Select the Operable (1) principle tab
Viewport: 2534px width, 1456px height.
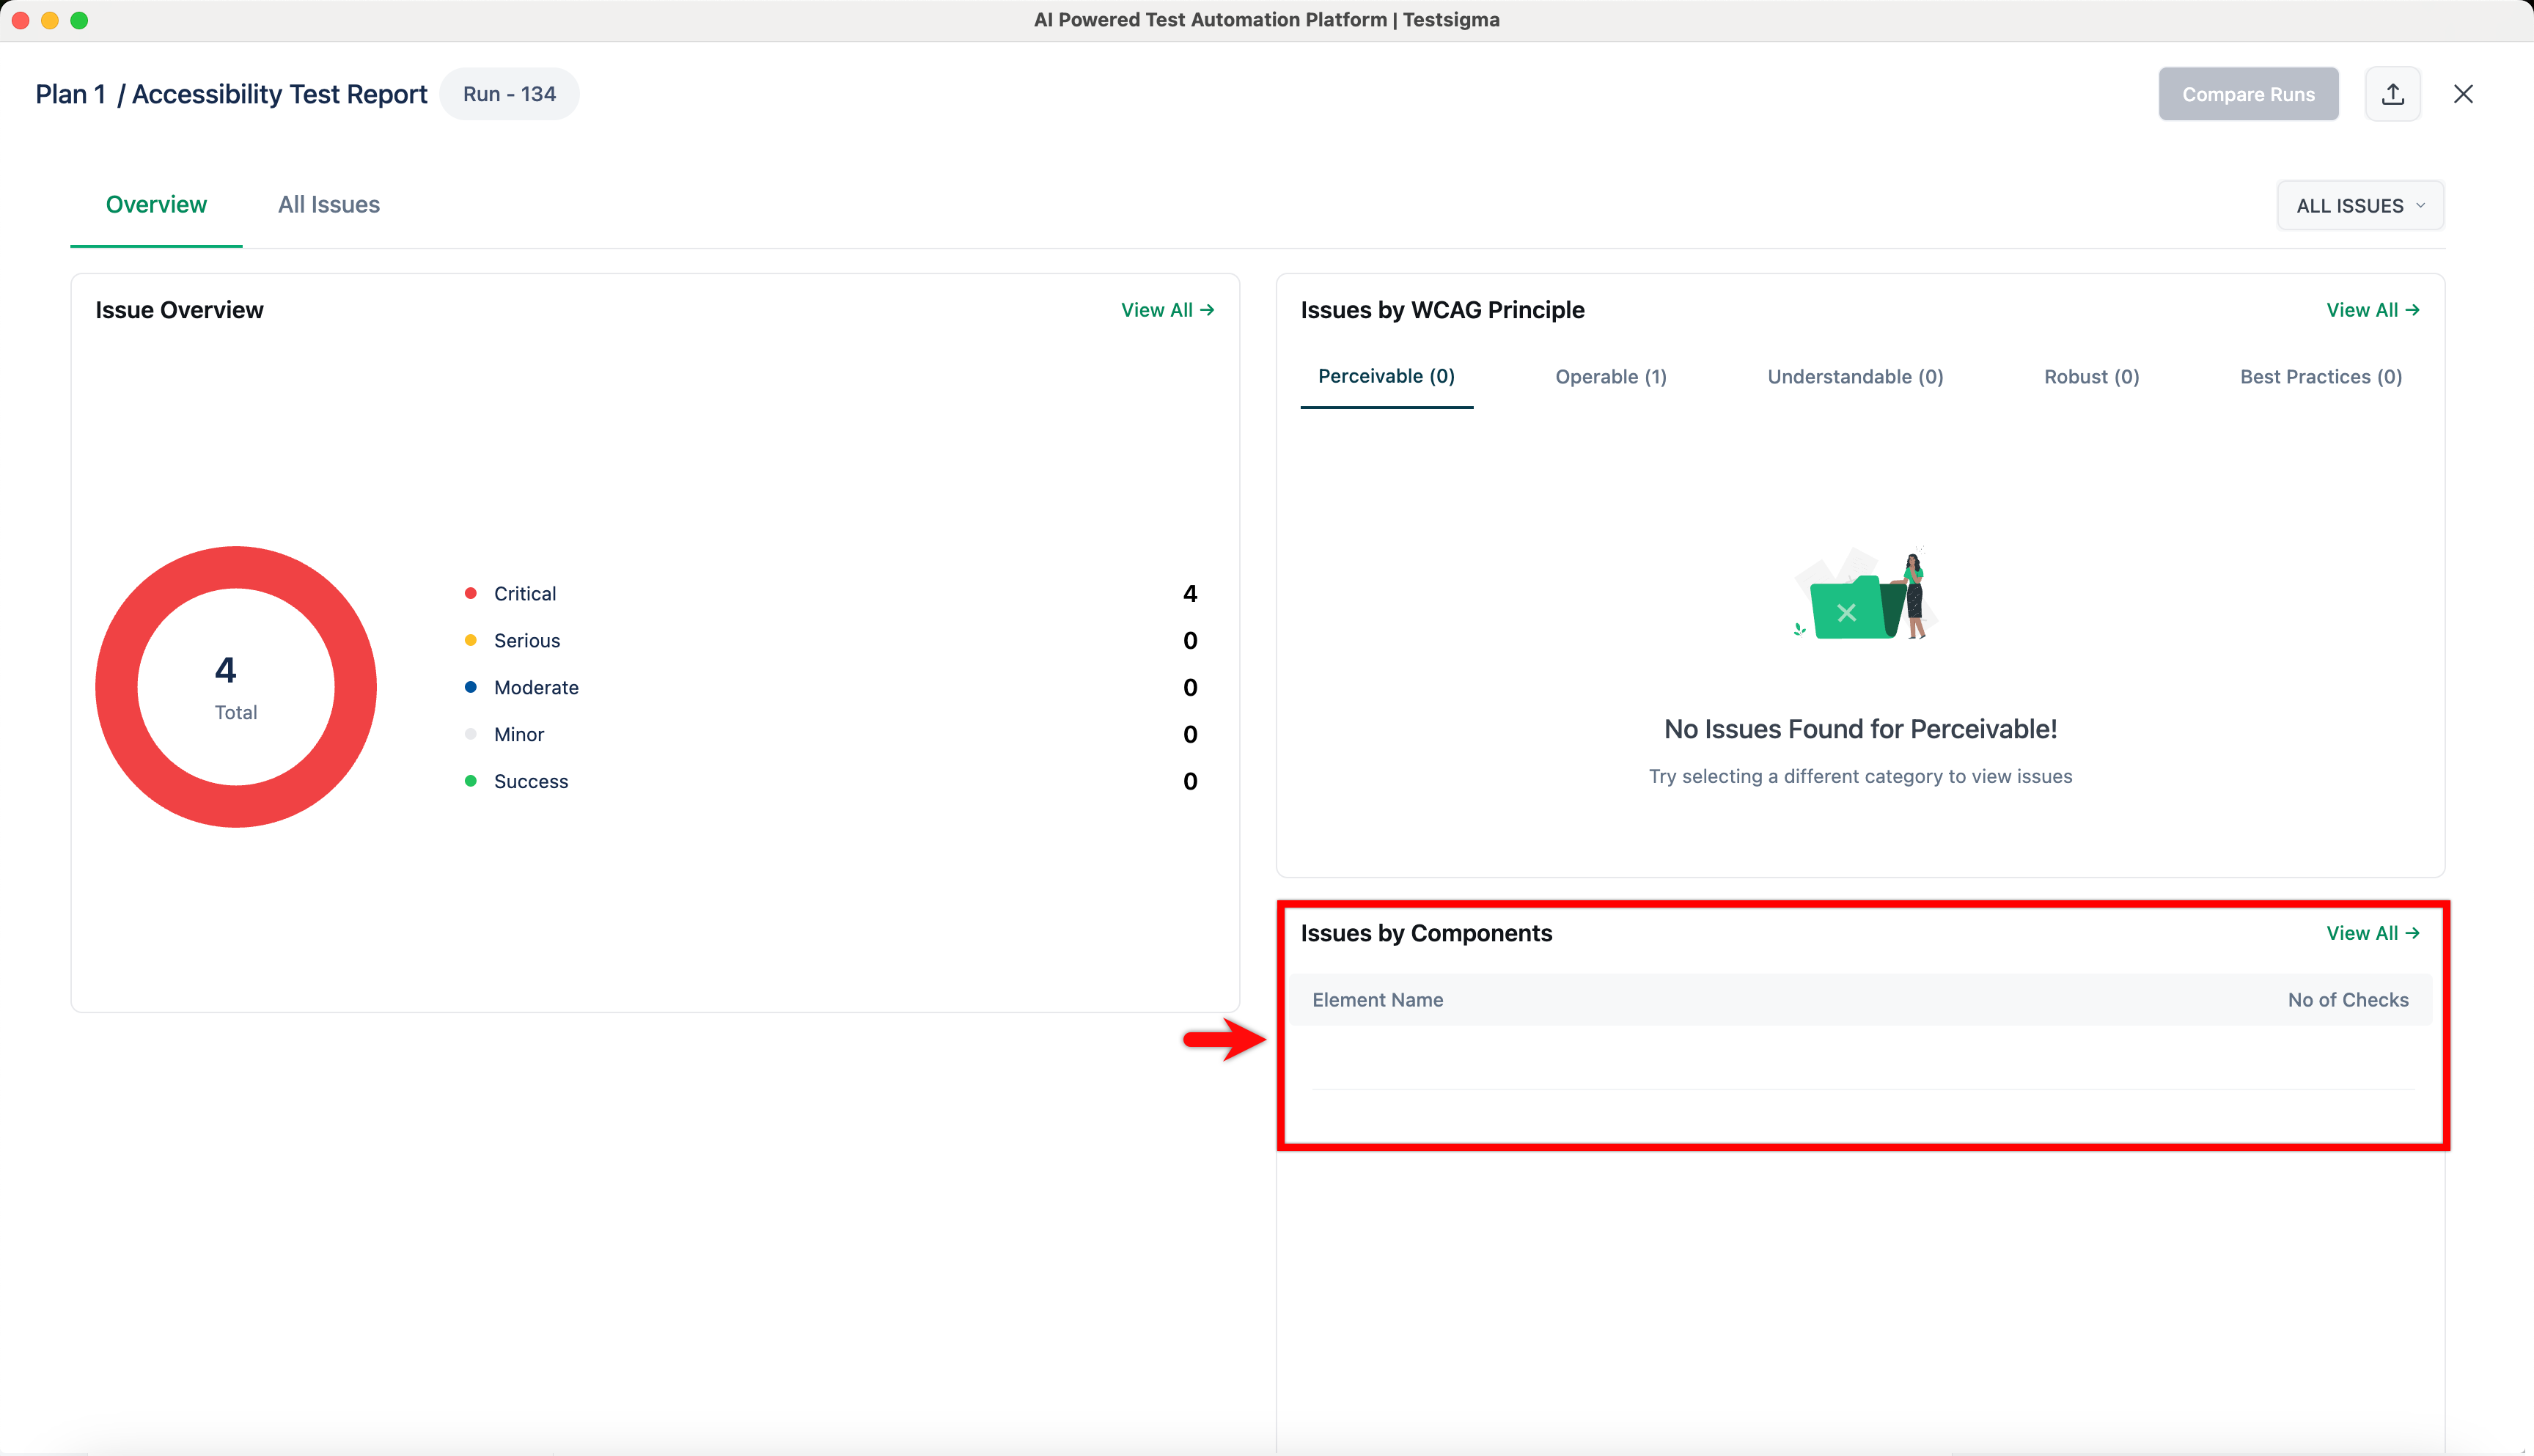coord(1610,377)
